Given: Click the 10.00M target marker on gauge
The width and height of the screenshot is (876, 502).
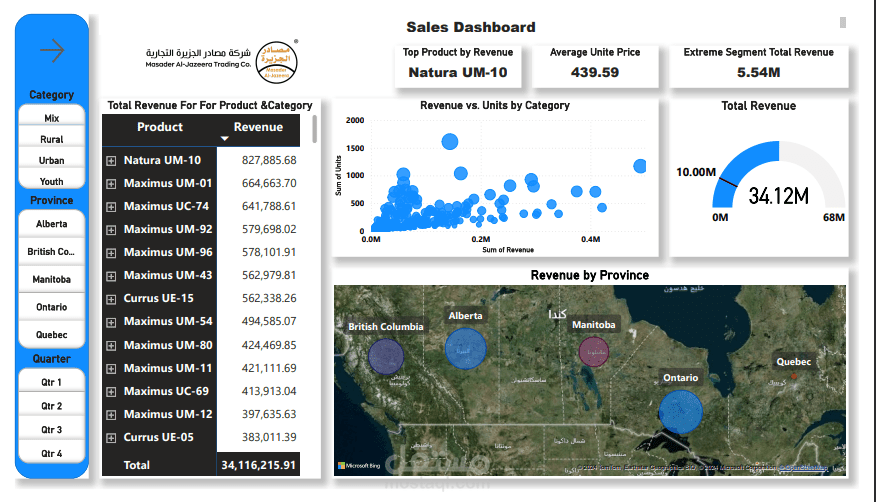Looking at the screenshot, I should point(728,182).
